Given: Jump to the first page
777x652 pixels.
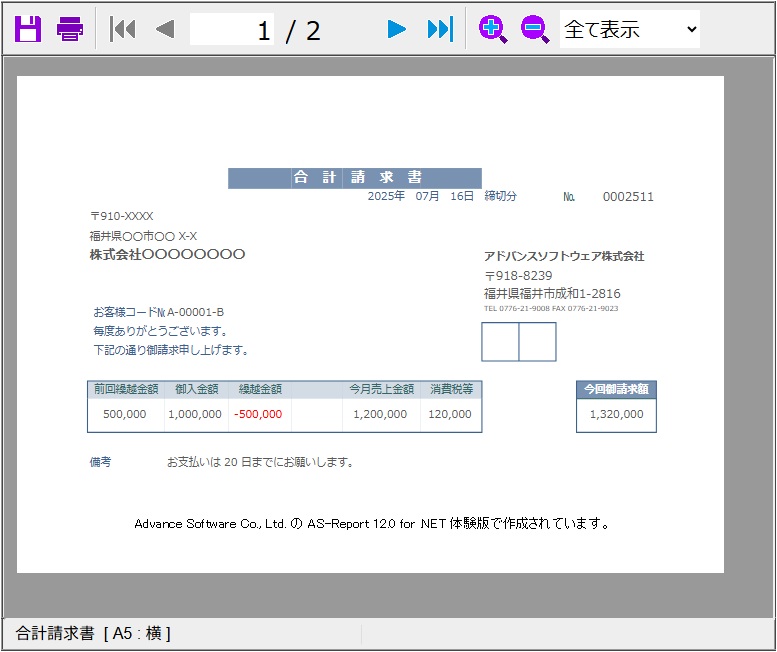Looking at the screenshot, I should (122, 29).
